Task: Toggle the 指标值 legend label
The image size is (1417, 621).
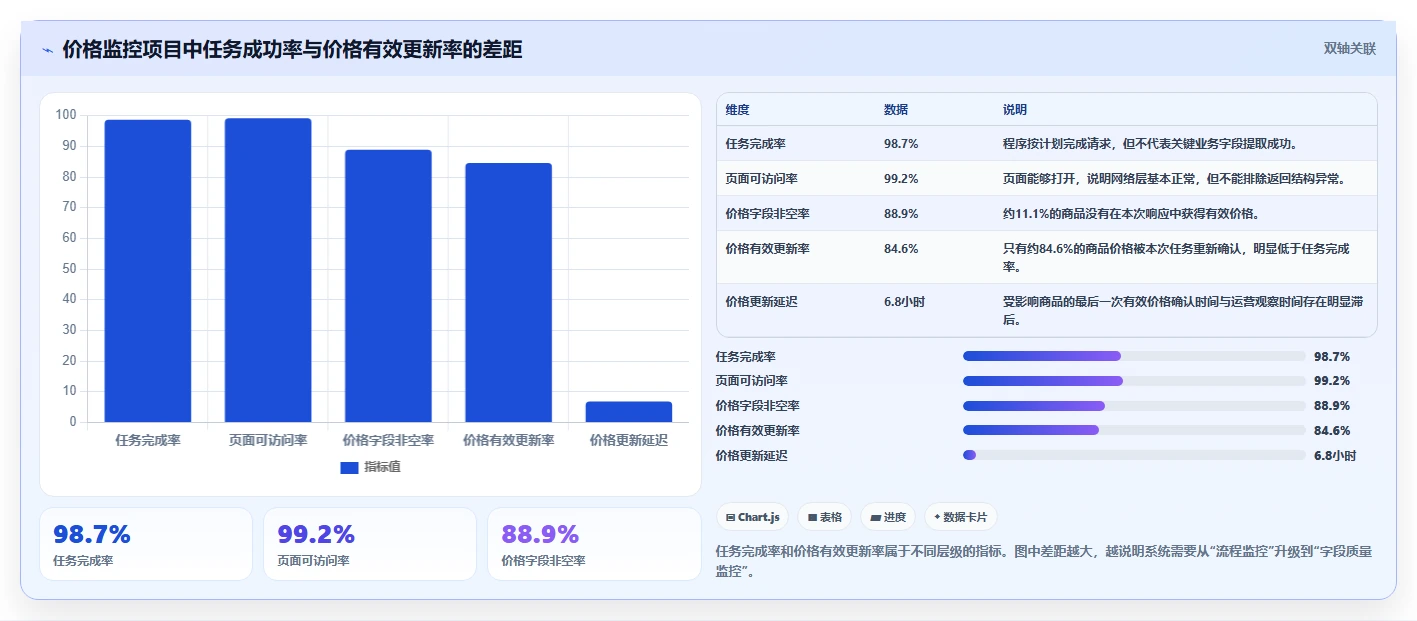Action: tap(382, 467)
